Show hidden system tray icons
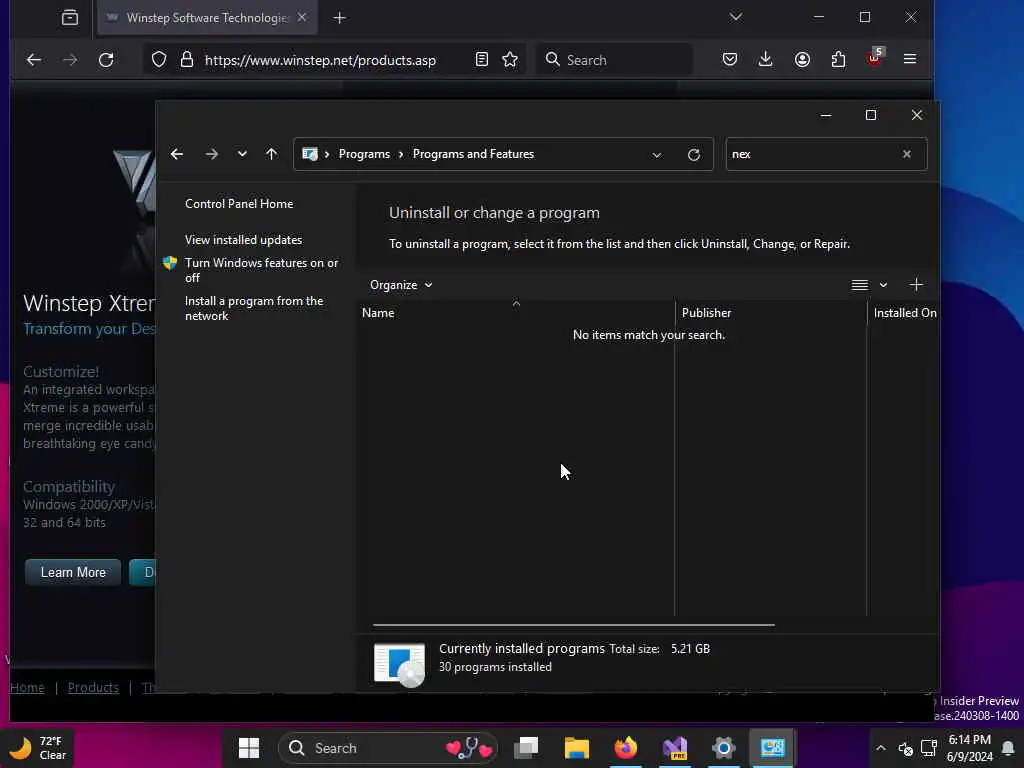This screenshot has height=768, width=1024. pos(880,748)
